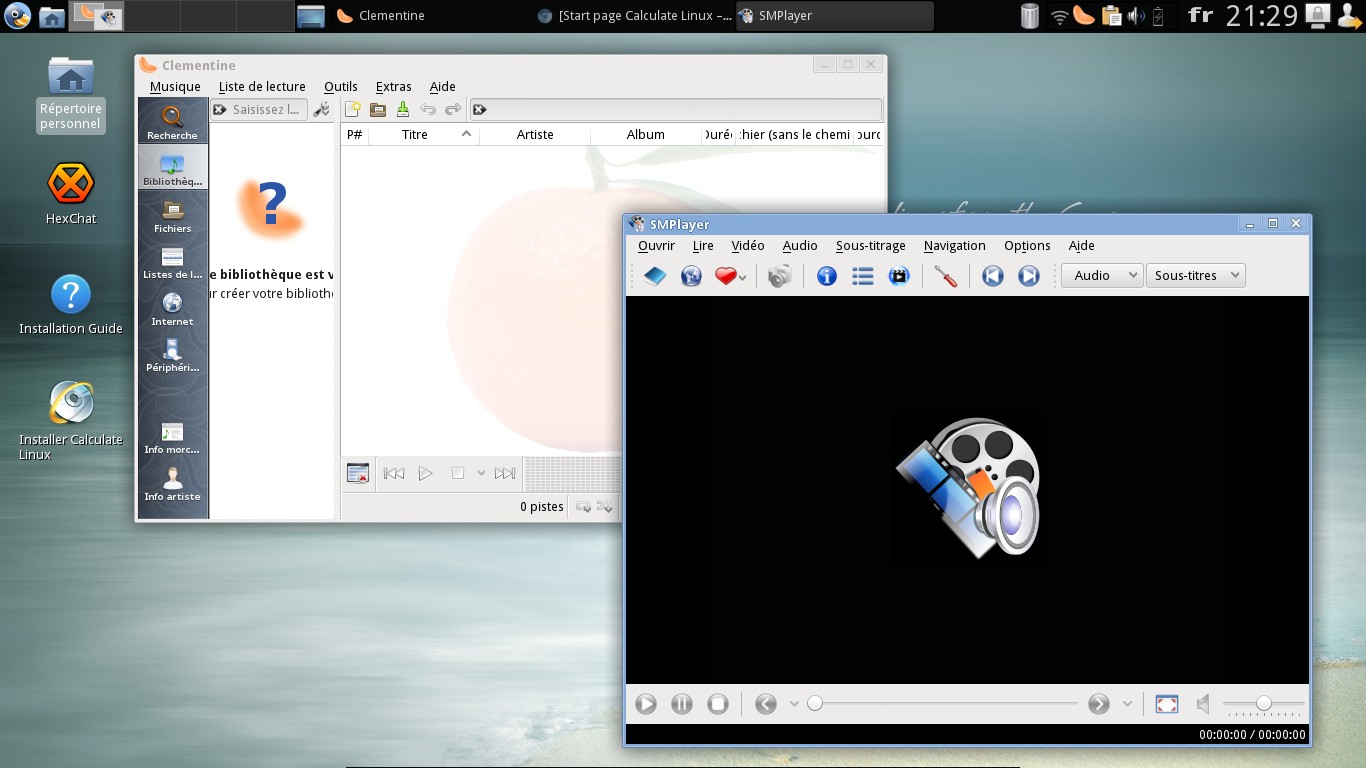This screenshot has height=768, width=1366.
Task: Click the redo arrow in Clementine playlist toolbar
Action: [x=453, y=110]
